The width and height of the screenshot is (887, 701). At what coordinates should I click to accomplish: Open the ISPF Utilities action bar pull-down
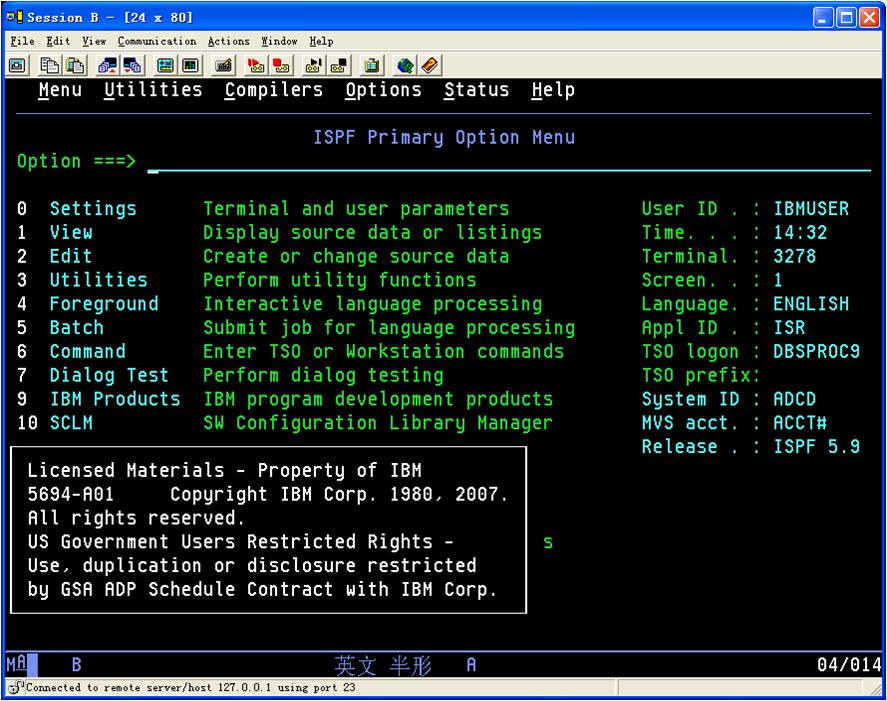pyautogui.click(x=153, y=90)
